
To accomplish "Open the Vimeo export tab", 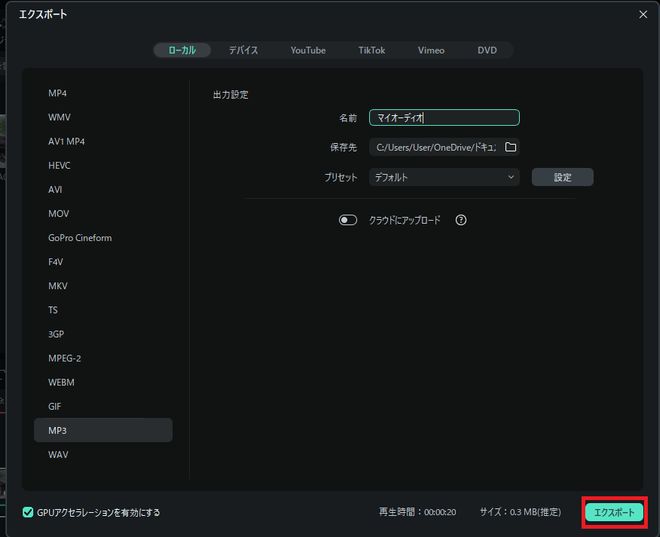I will 431,50.
